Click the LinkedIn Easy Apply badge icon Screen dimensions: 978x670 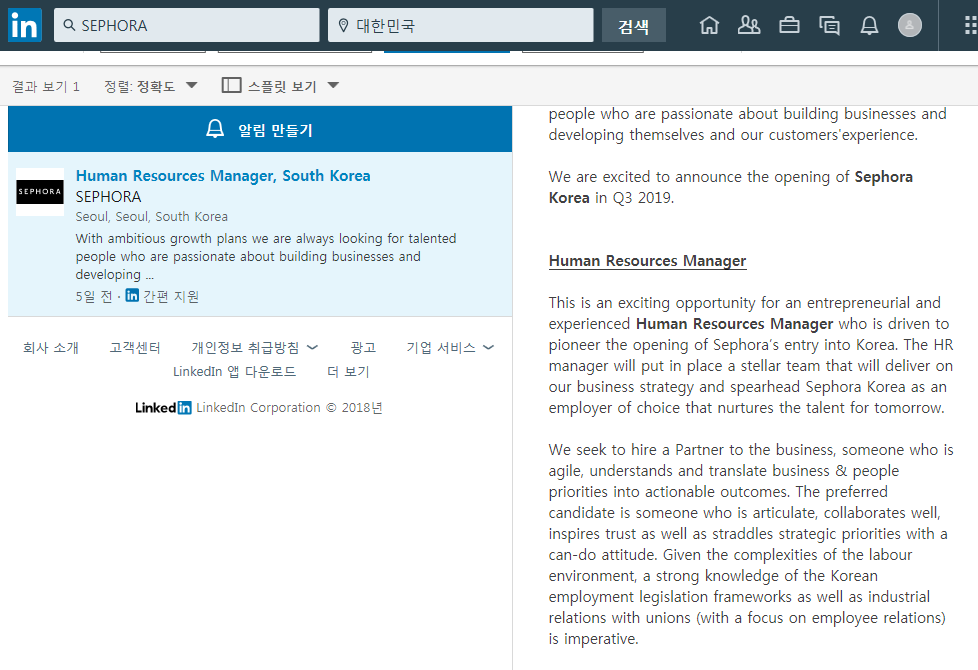(x=132, y=295)
